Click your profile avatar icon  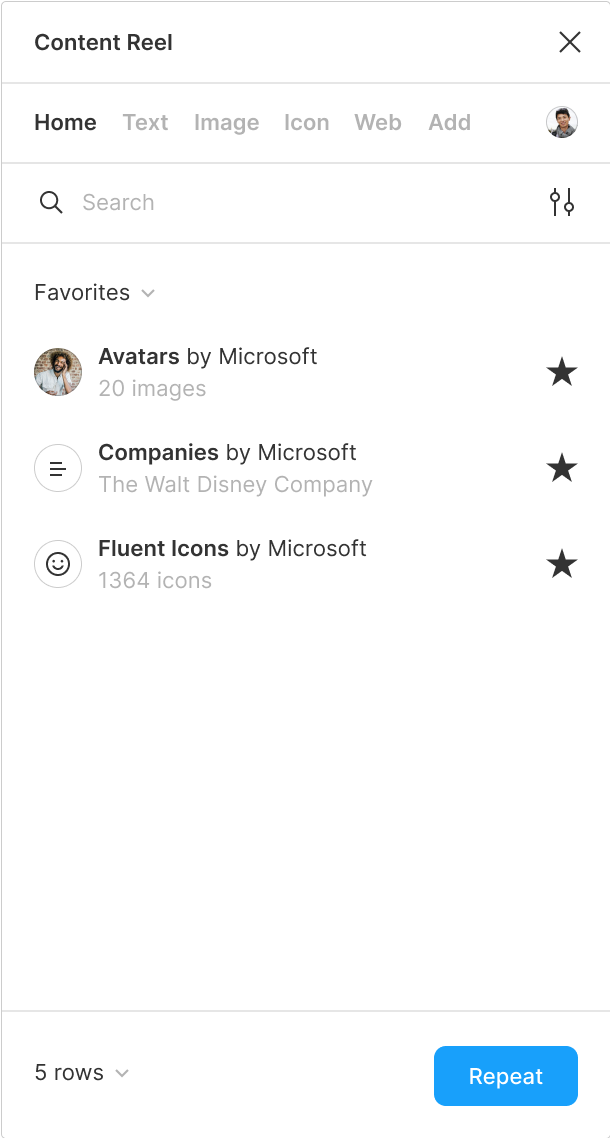(x=561, y=122)
